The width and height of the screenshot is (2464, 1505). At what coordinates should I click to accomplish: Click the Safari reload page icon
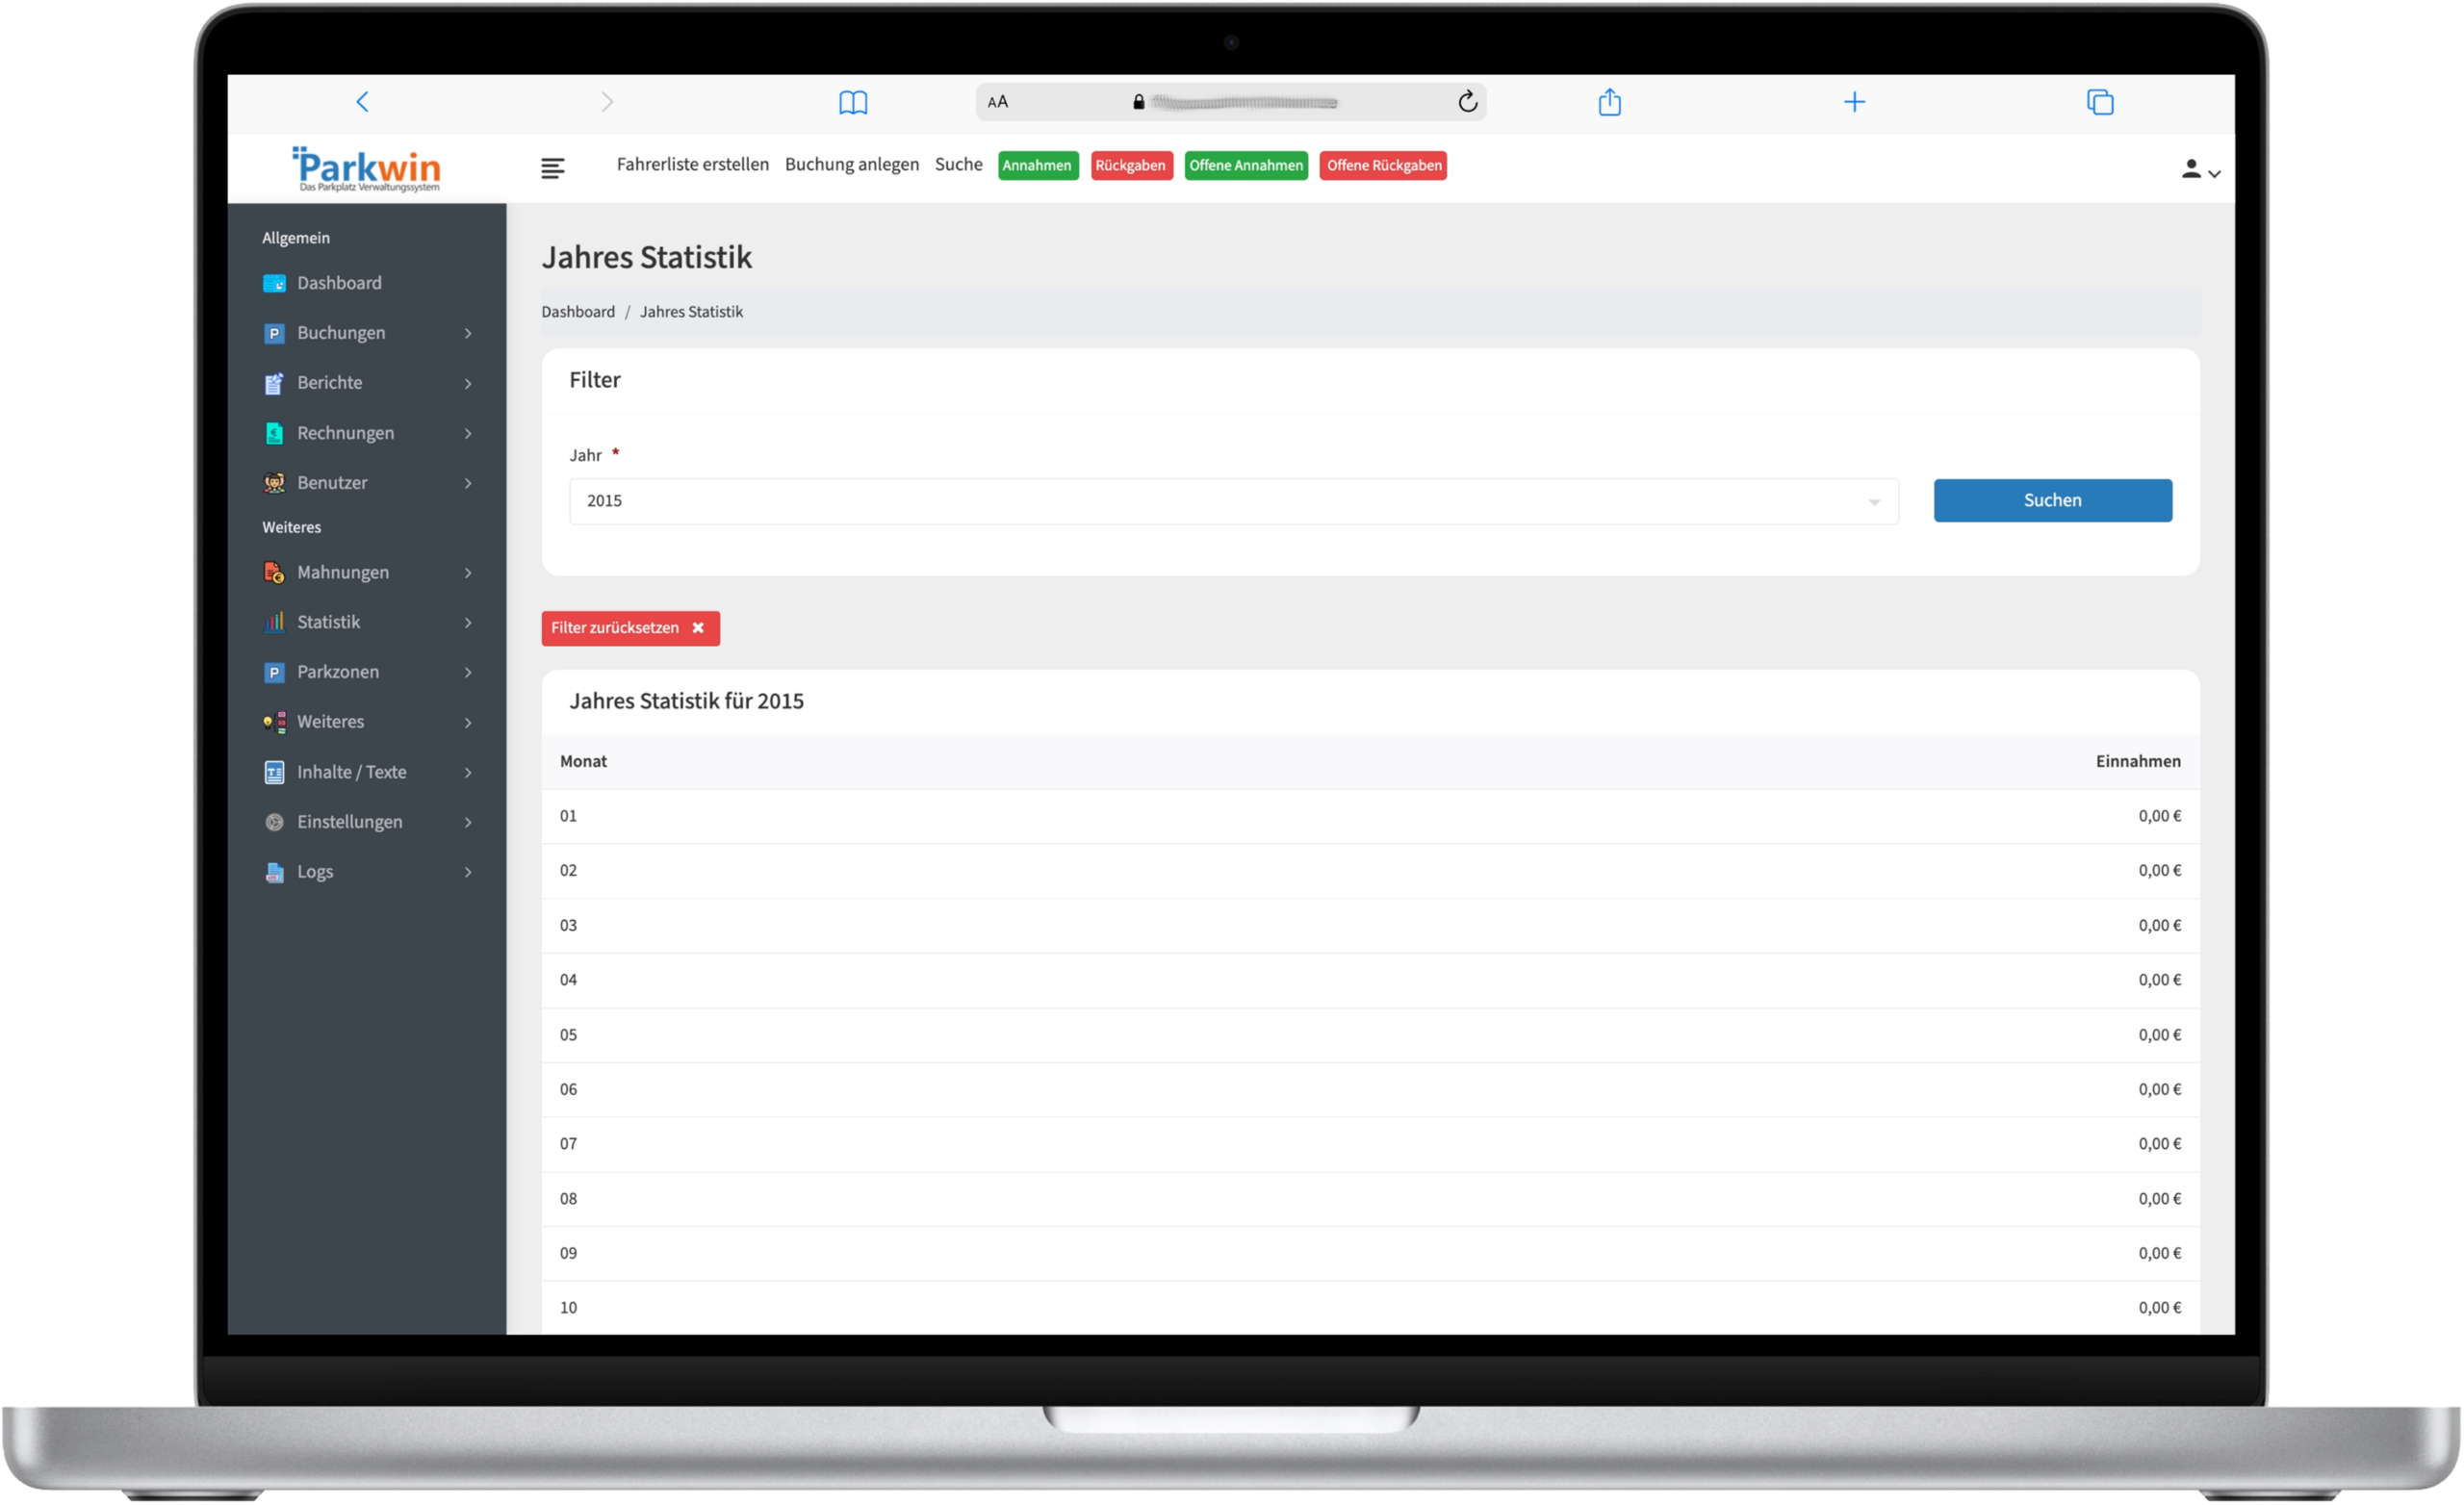click(1467, 102)
